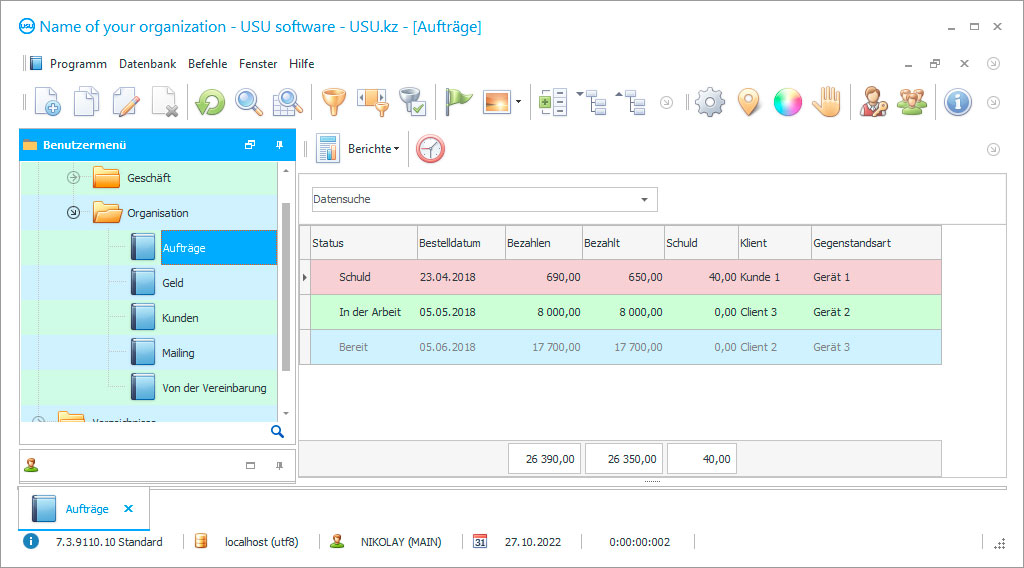Close the Aufträge bottom tab
The image size is (1024, 568).
(129, 509)
